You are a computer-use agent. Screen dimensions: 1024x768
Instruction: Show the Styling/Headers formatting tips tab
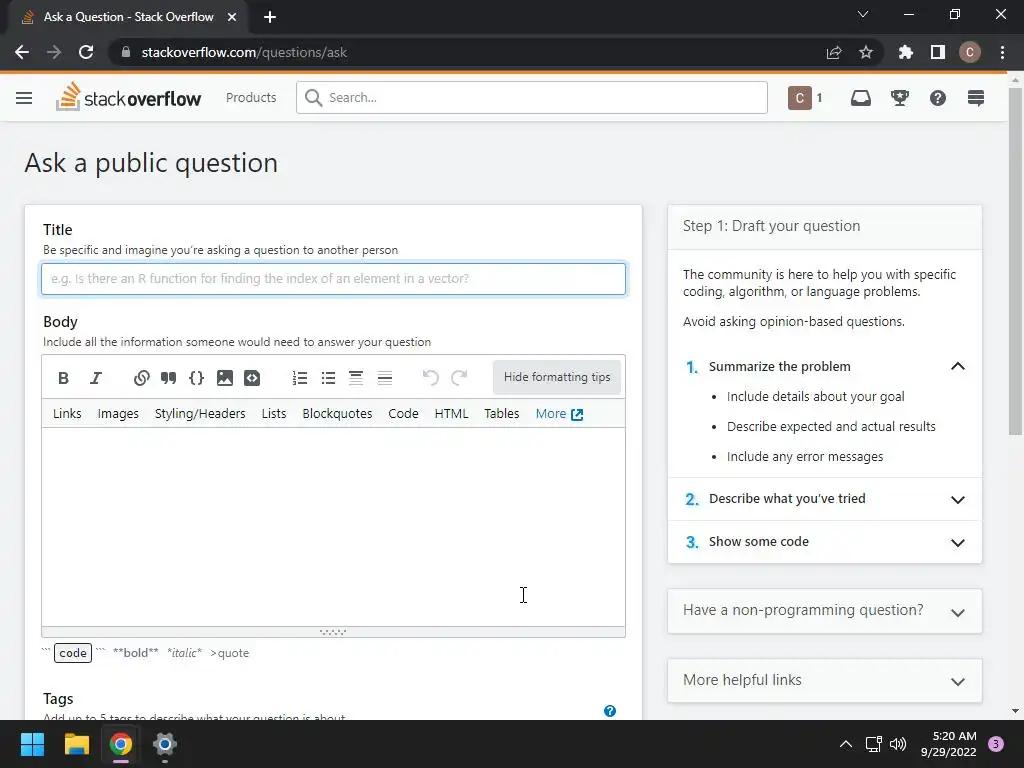click(200, 413)
